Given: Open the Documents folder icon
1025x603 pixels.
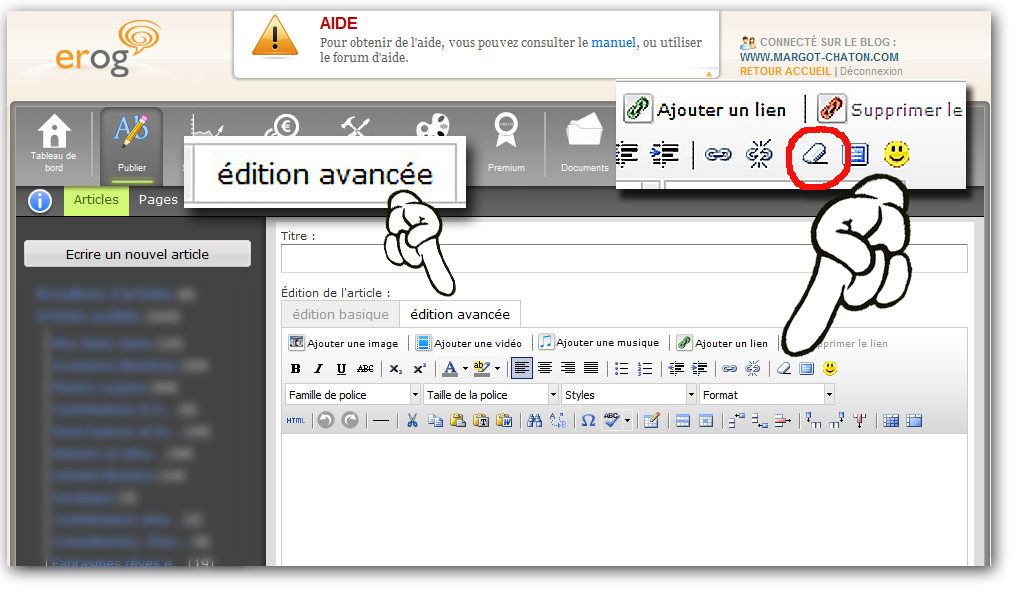Looking at the screenshot, I should pos(584,129).
